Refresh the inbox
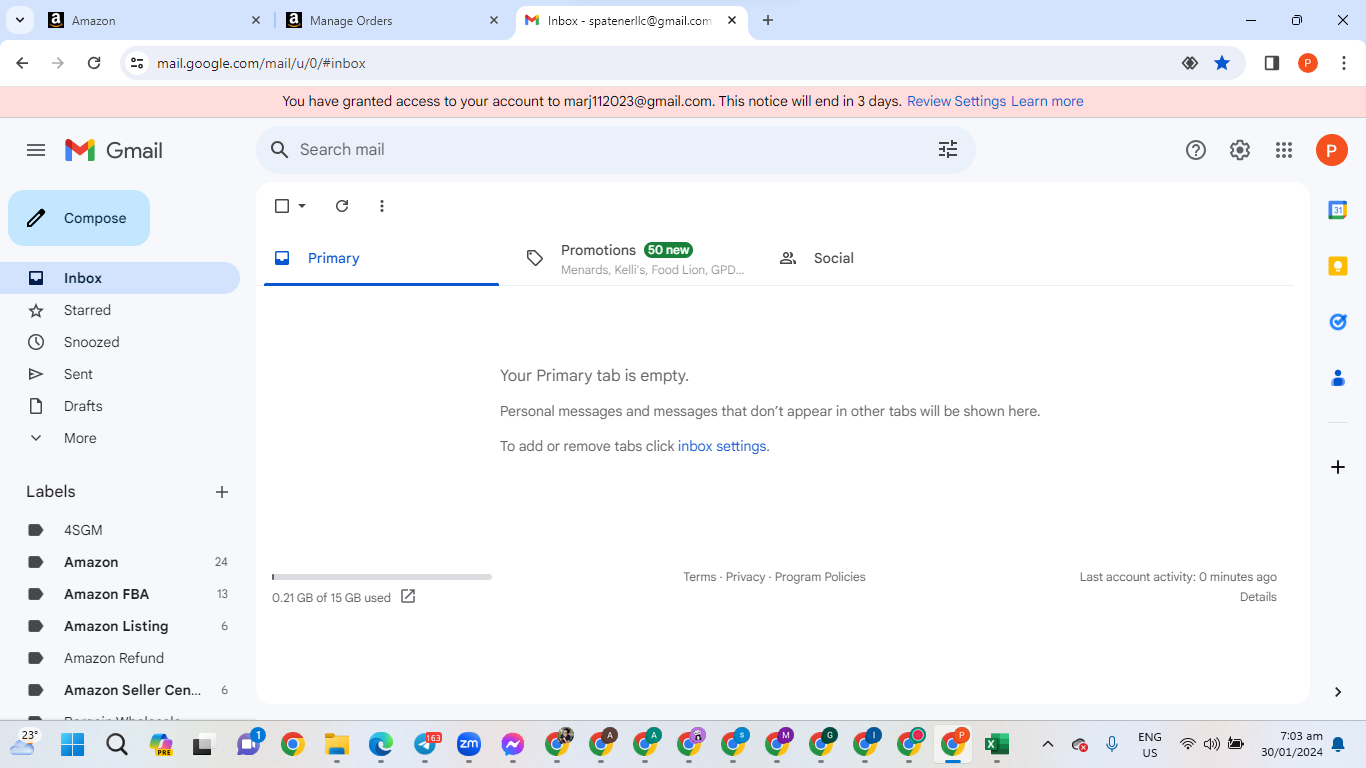The height and width of the screenshot is (768, 1366). pyautogui.click(x=342, y=206)
